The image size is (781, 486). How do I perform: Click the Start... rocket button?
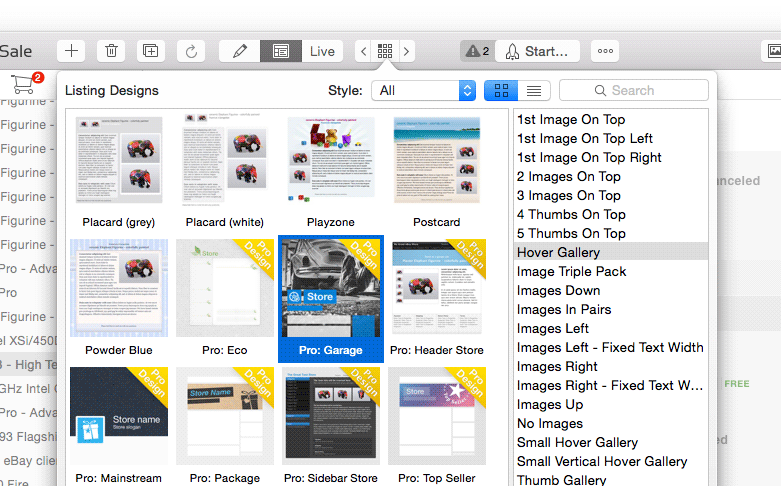tap(537, 51)
